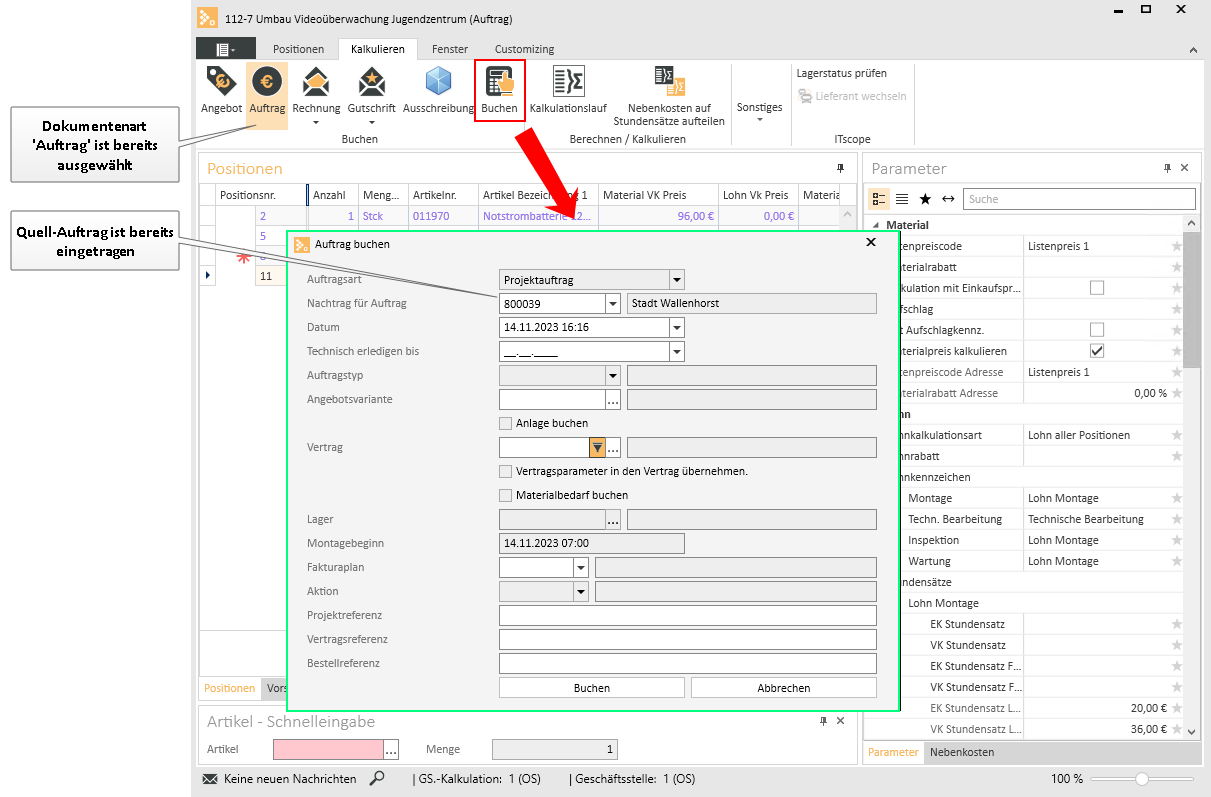This screenshot has width=1211, height=797.
Task: Toggle Kalkulation mit Einkaufspreis checkbox
Action: point(1097,288)
